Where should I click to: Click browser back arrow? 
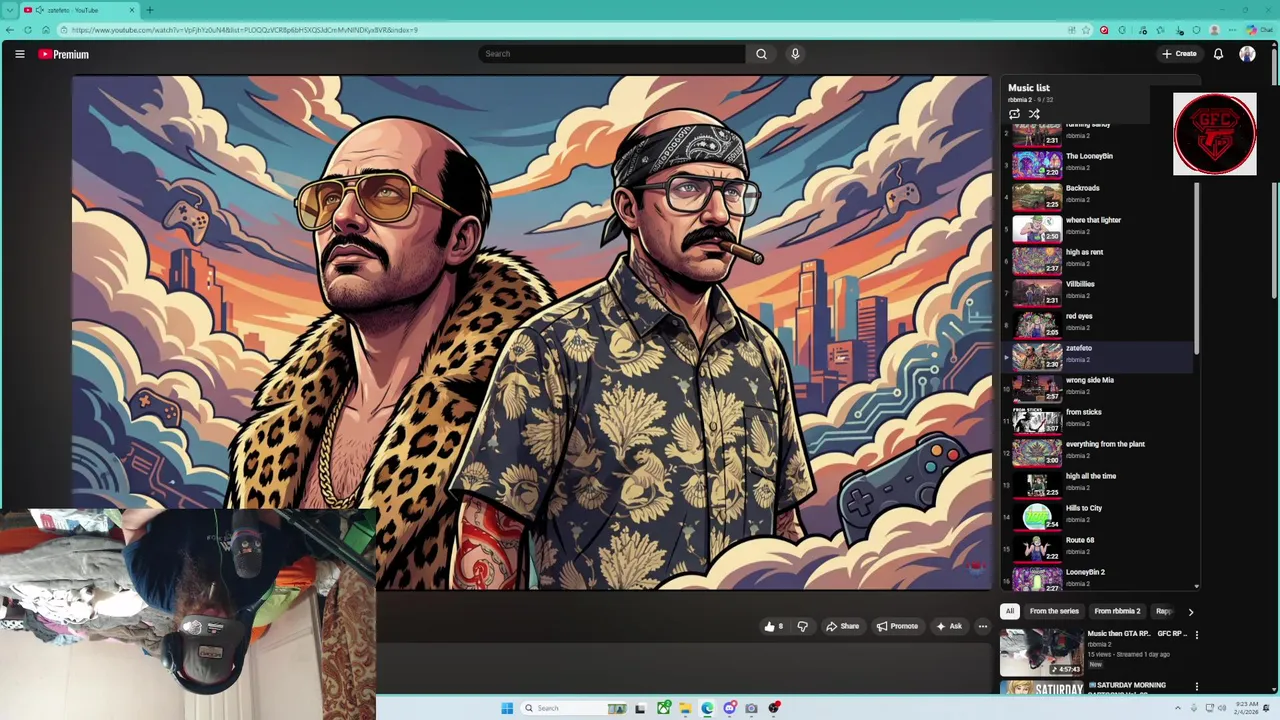pyautogui.click(x=10, y=30)
